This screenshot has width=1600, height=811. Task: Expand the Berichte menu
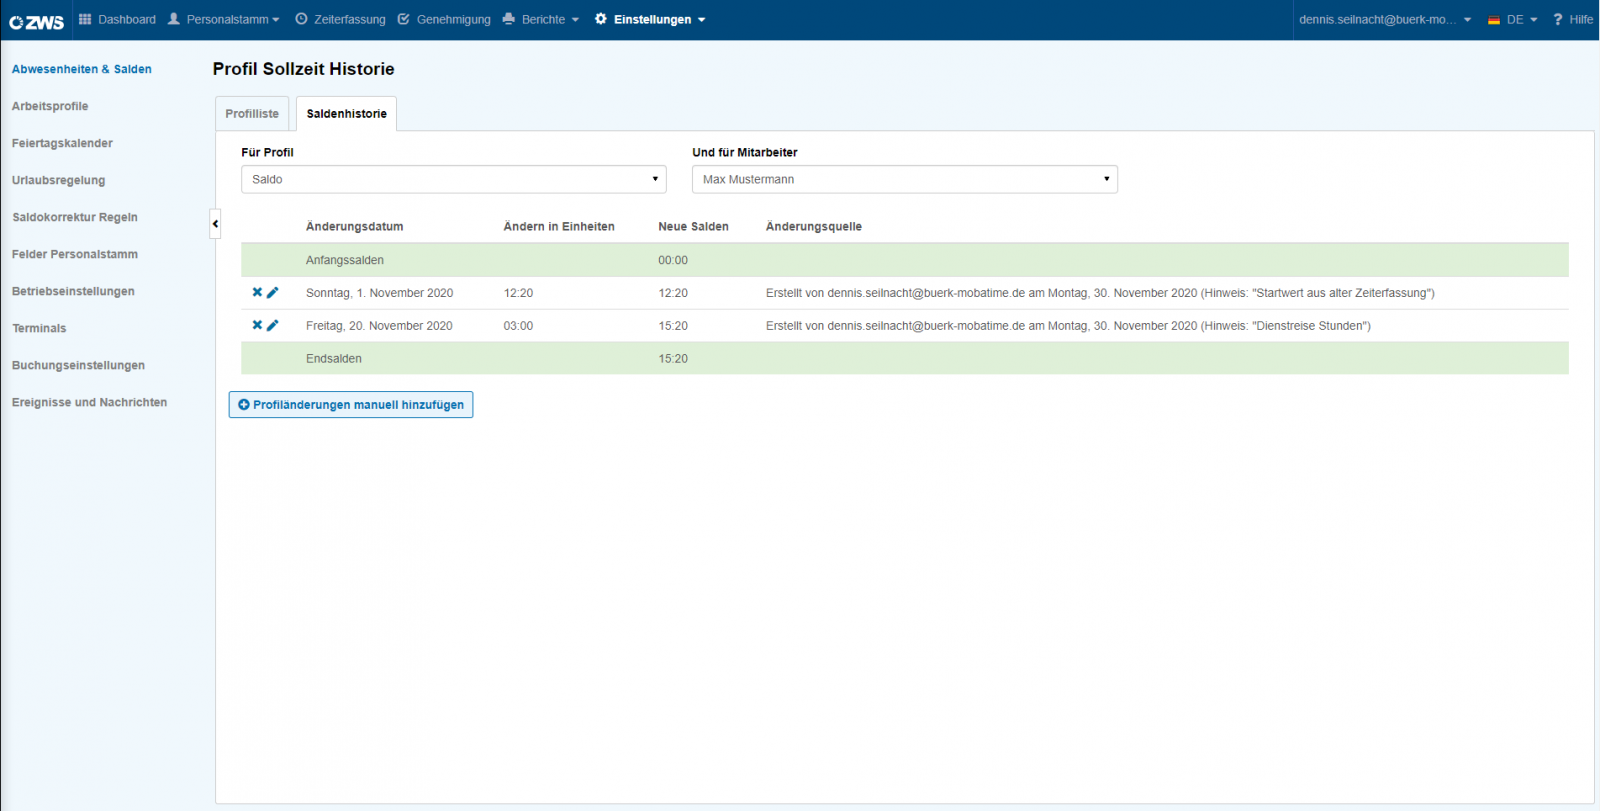pos(541,19)
